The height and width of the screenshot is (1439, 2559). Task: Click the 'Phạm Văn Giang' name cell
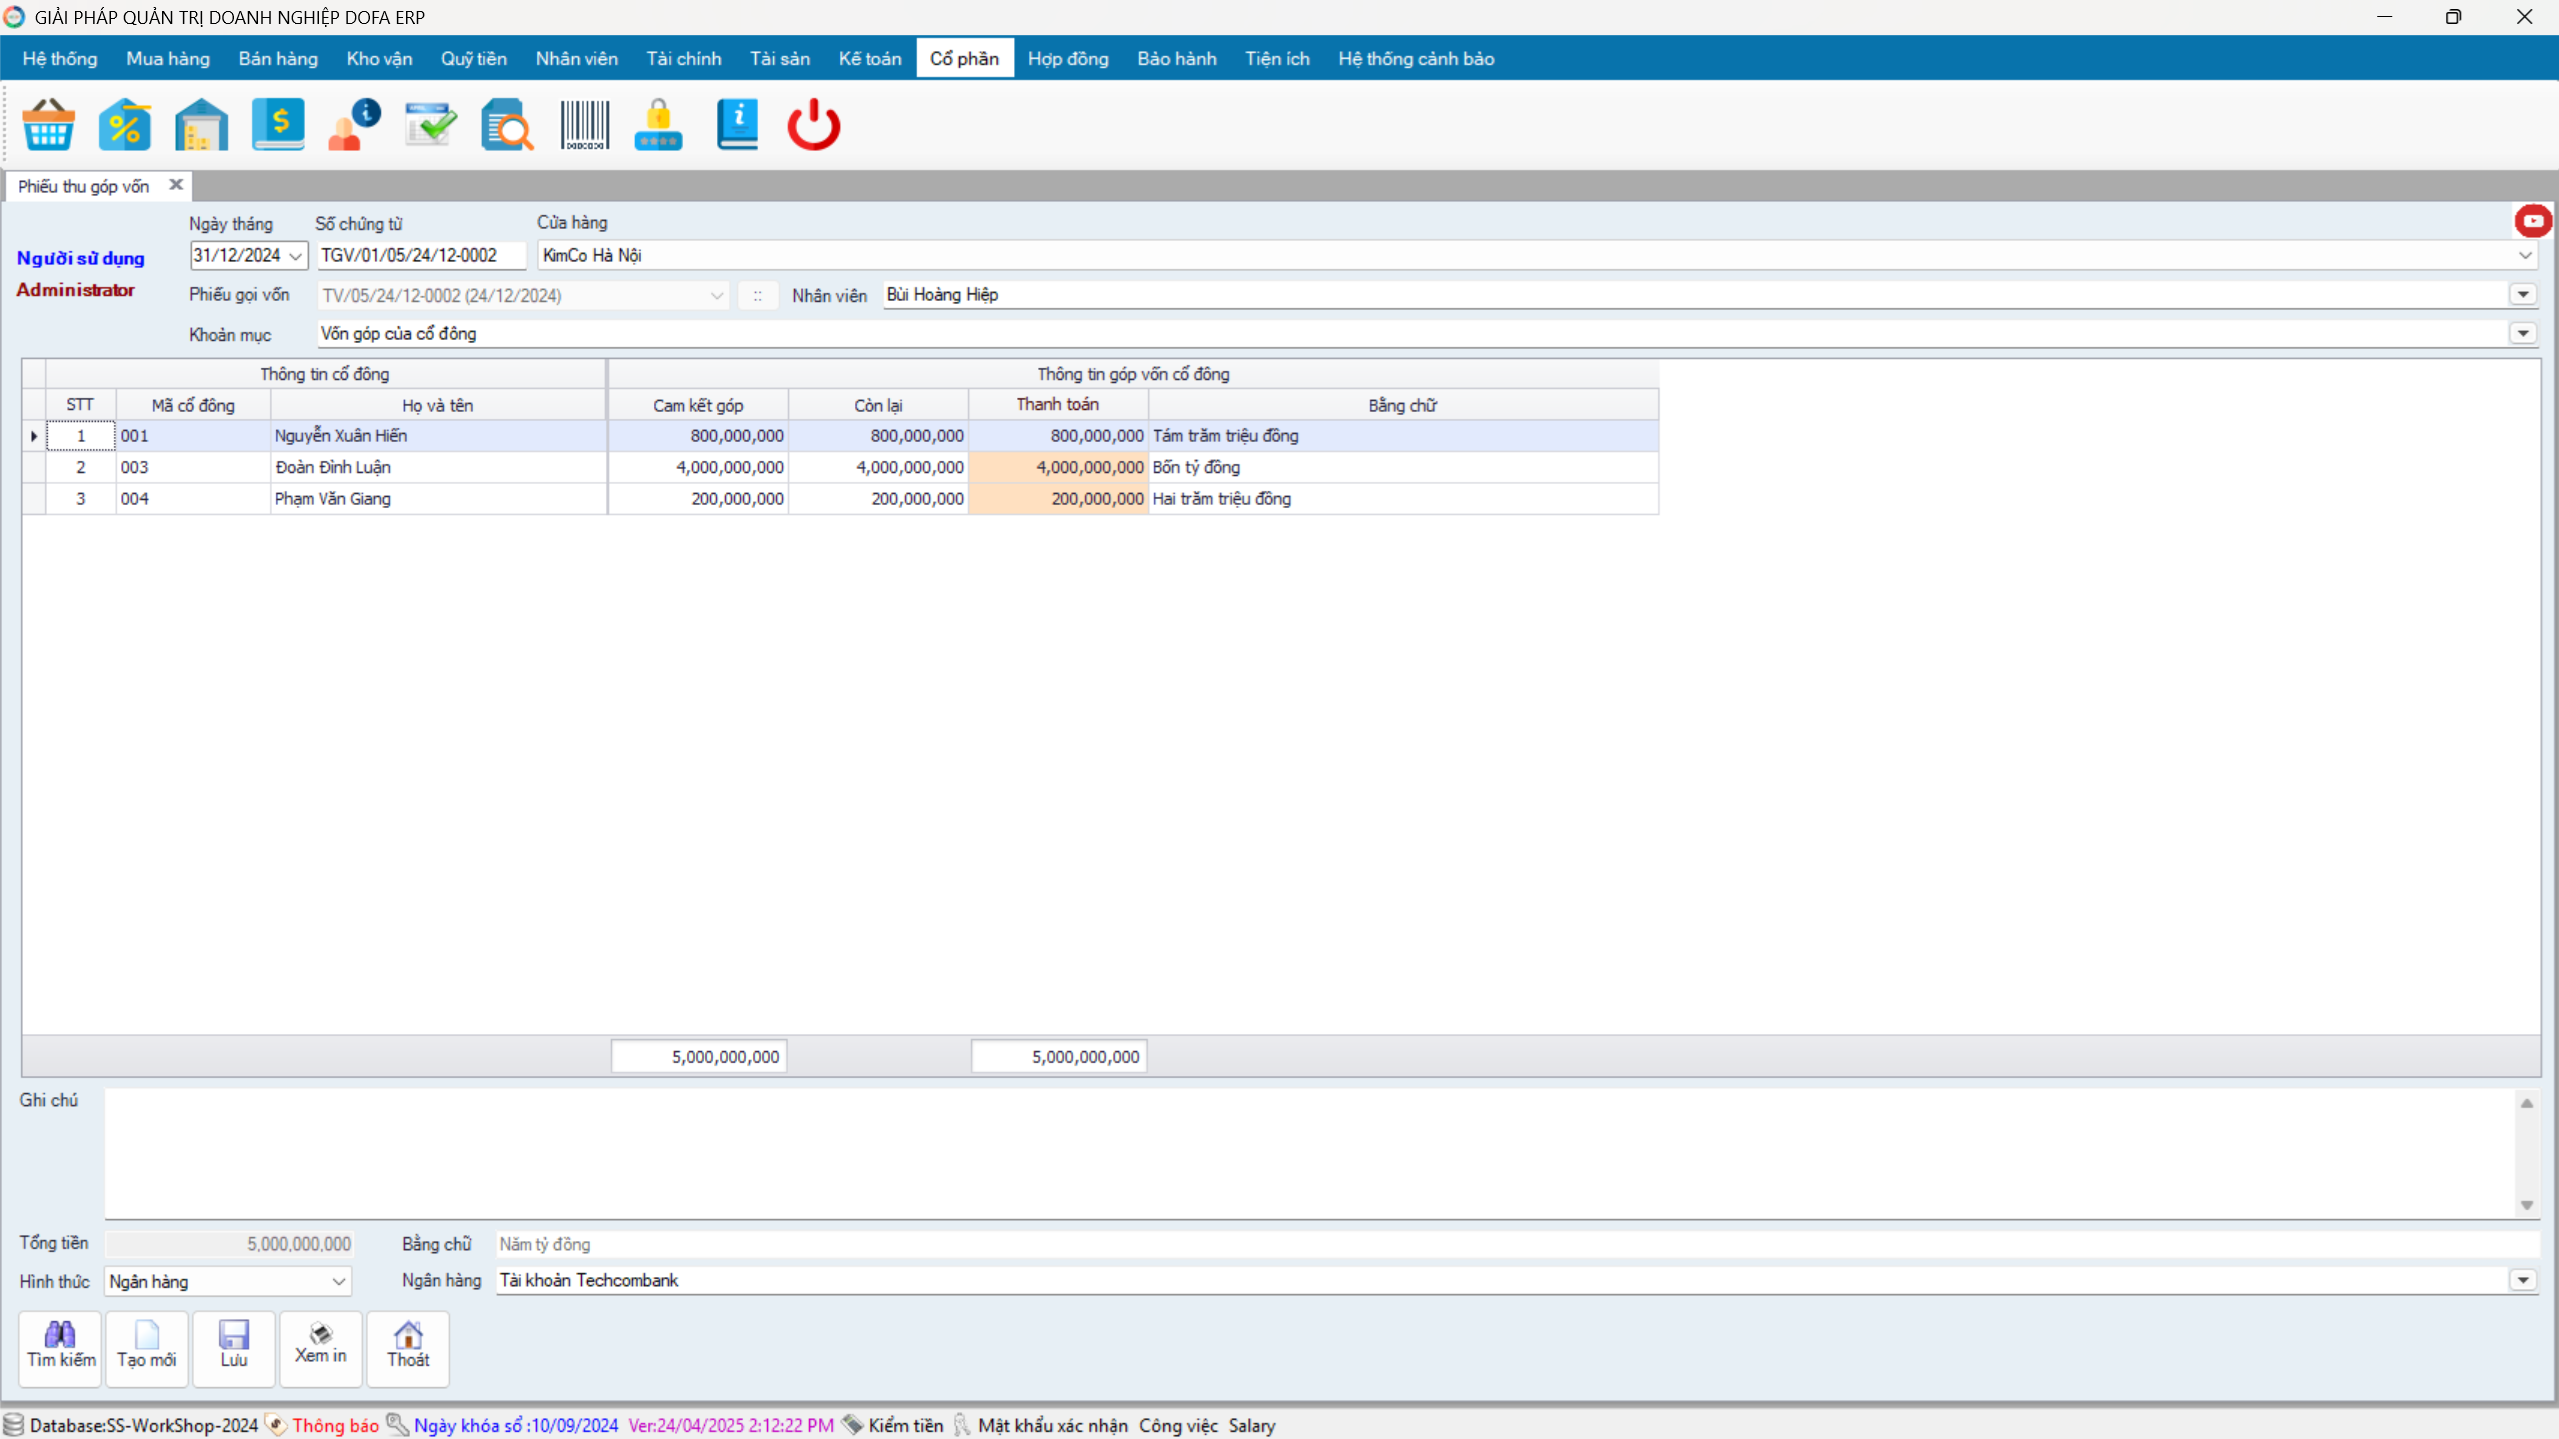pyautogui.click(x=438, y=498)
